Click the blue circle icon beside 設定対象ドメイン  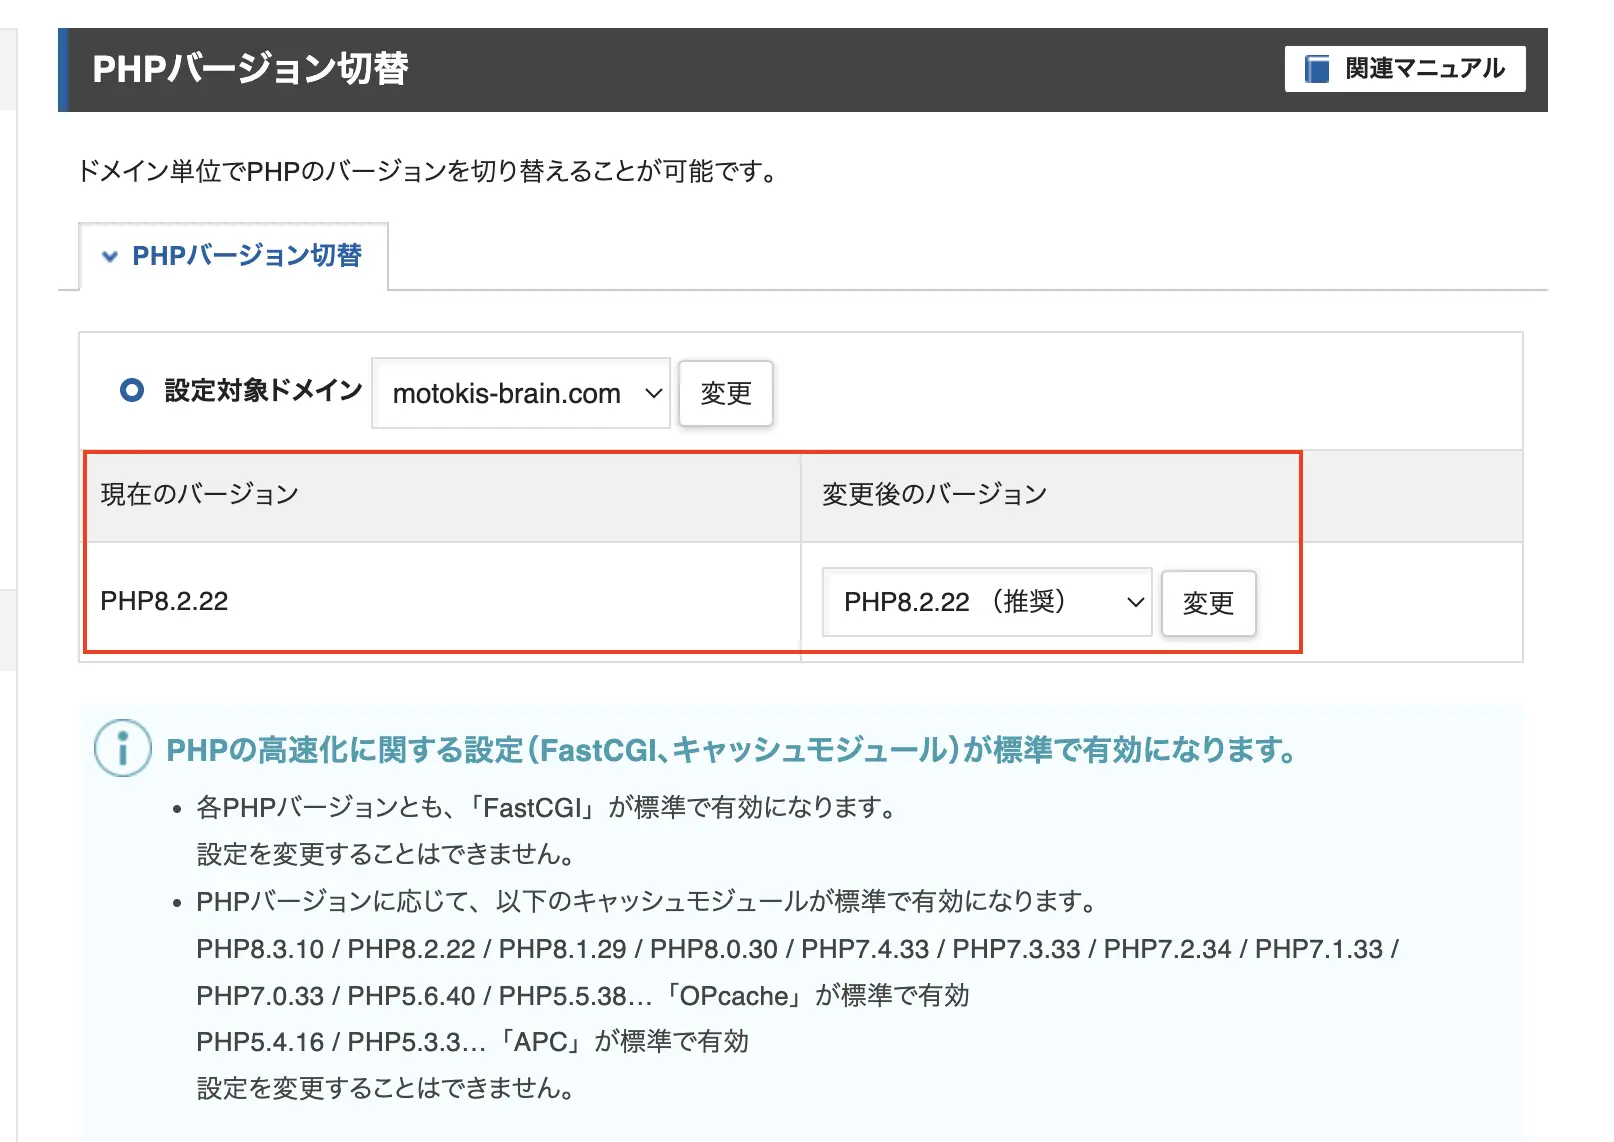132,390
